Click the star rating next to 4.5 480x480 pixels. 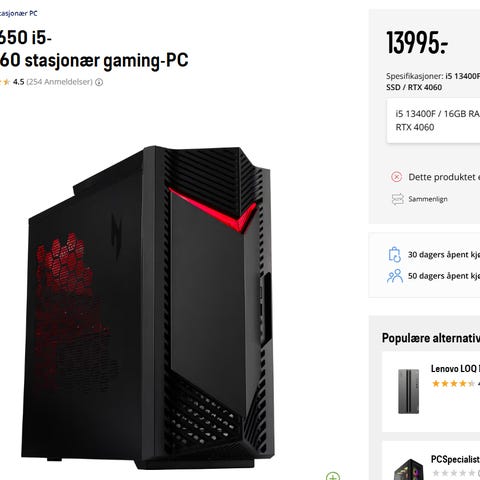pos(5,82)
